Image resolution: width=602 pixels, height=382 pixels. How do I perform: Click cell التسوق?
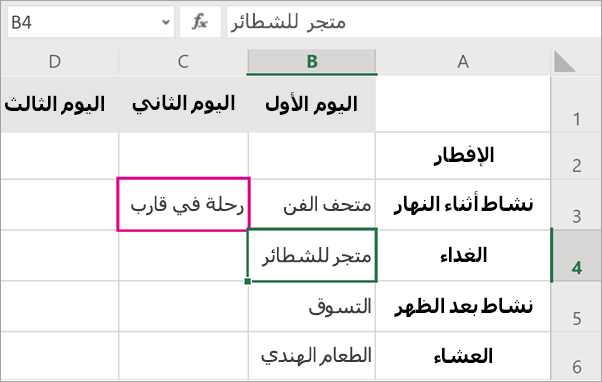coord(312,306)
